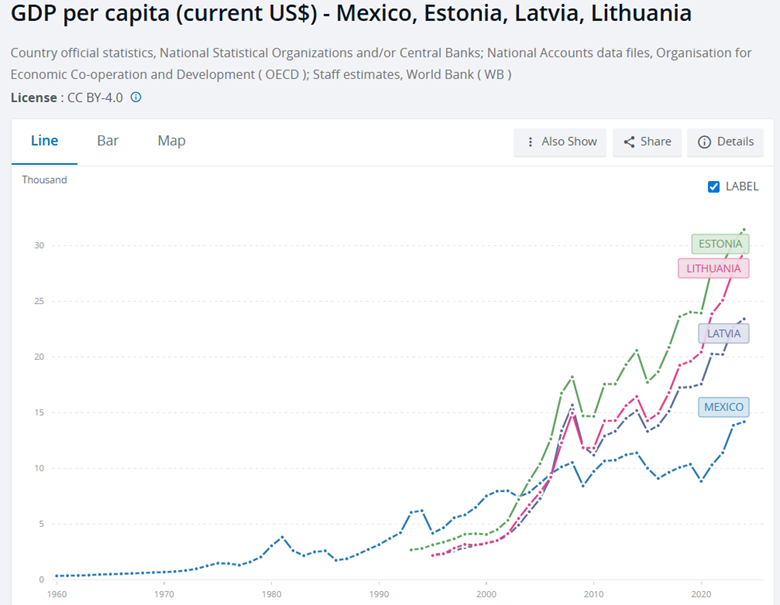Select the LATVIA series label
This screenshot has width=780, height=605.
[724, 333]
